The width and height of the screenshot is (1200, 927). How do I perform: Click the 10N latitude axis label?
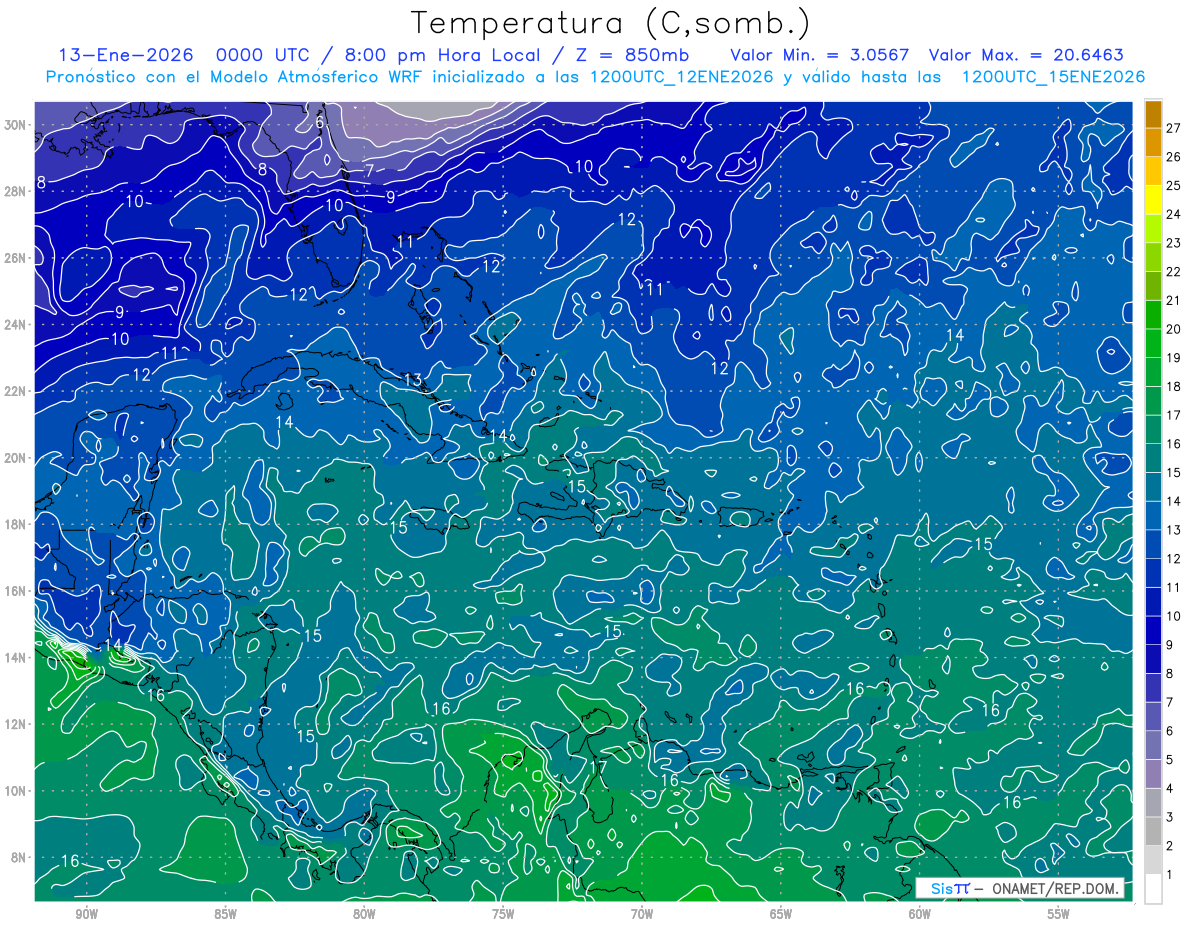(x=16, y=791)
